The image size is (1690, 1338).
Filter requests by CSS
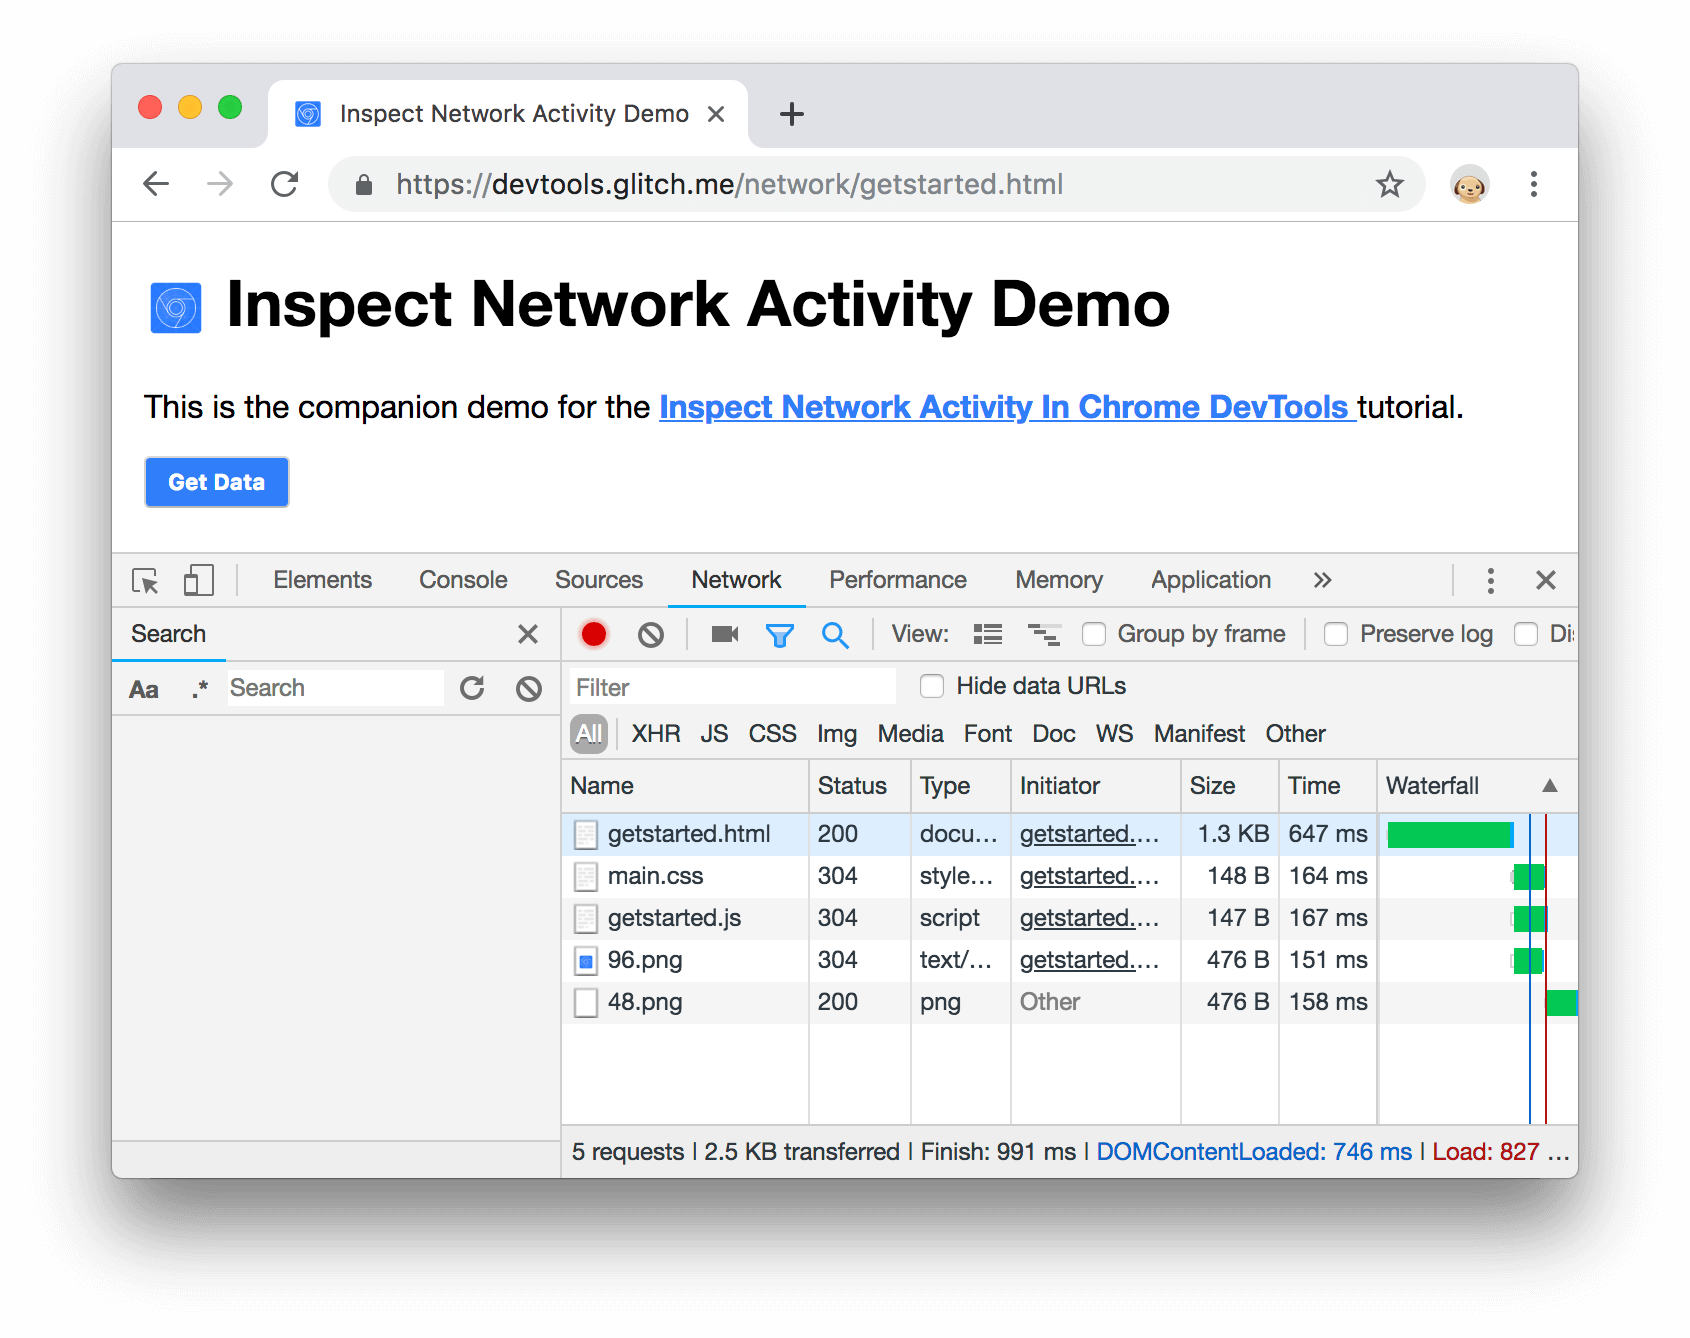772,734
